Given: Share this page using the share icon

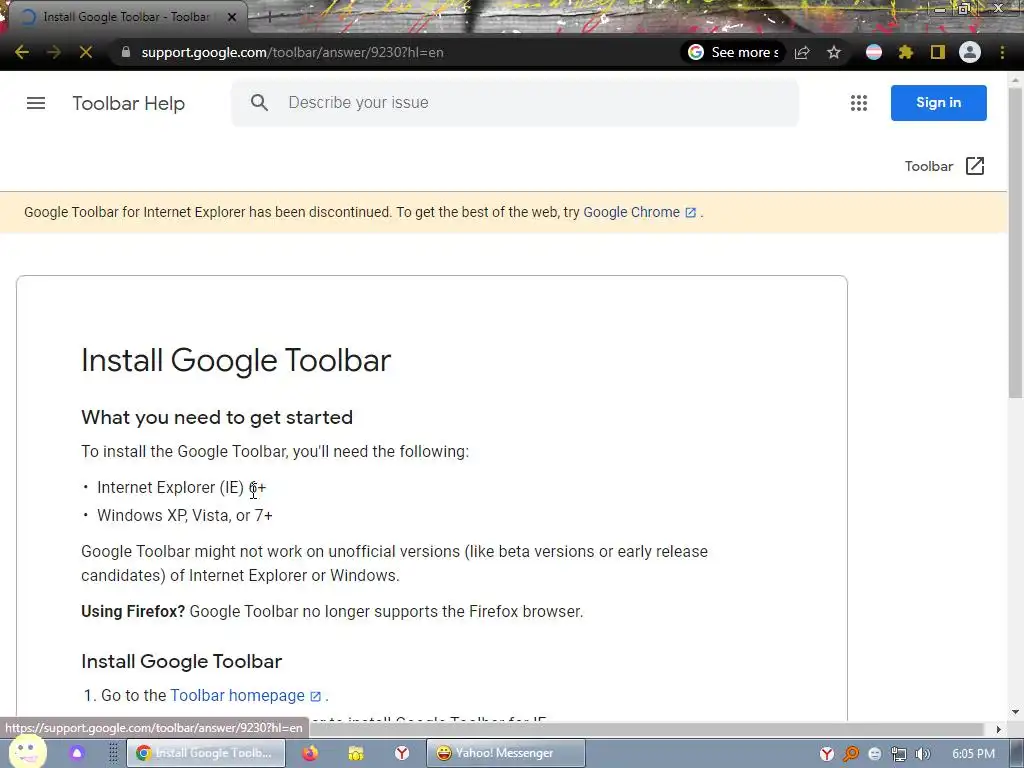Looking at the screenshot, I should point(802,52).
